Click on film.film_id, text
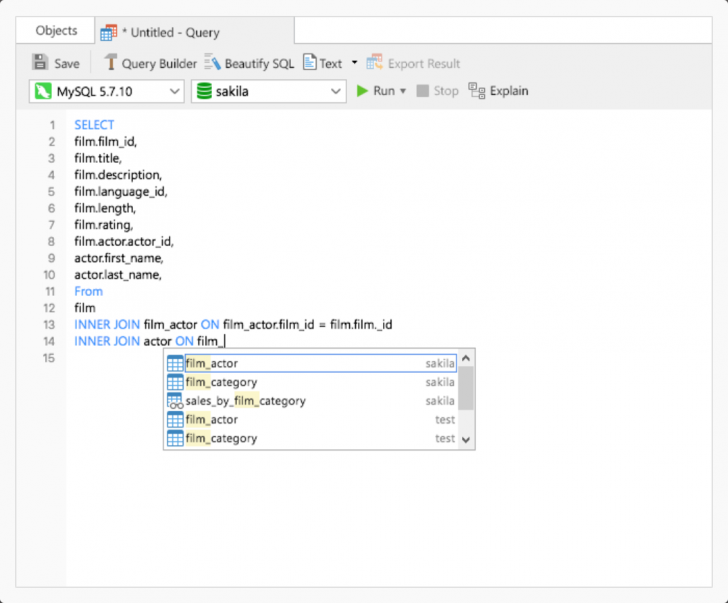Viewport: 728px width, 603px height. pos(106,142)
